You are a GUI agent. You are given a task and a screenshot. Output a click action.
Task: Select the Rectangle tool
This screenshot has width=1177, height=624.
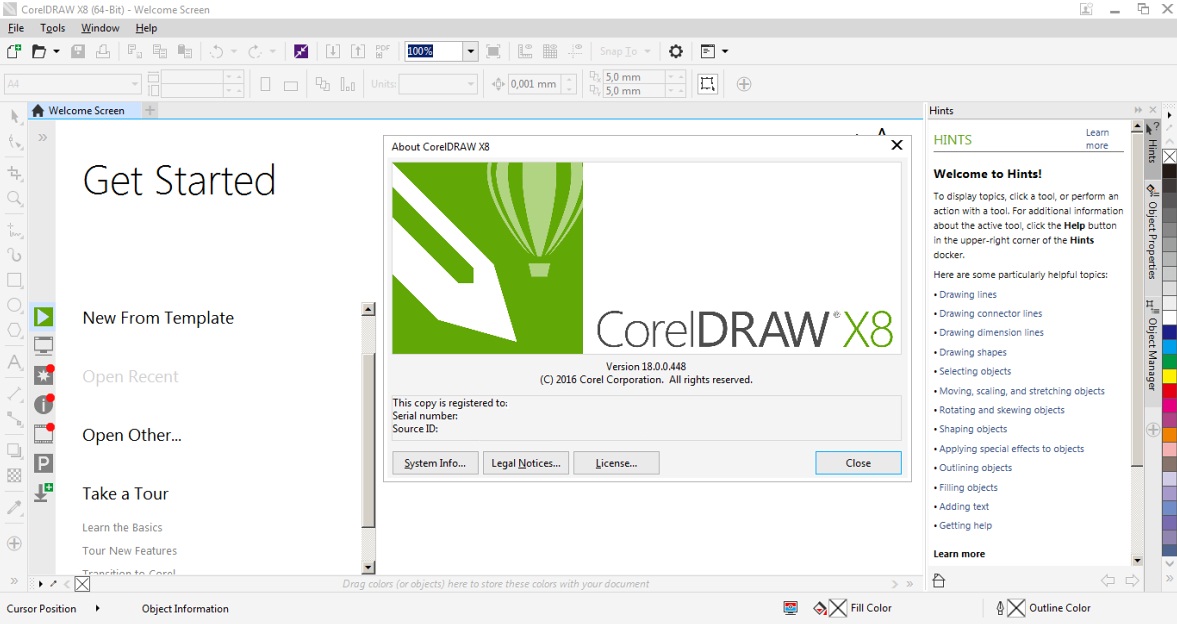click(x=14, y=281)
